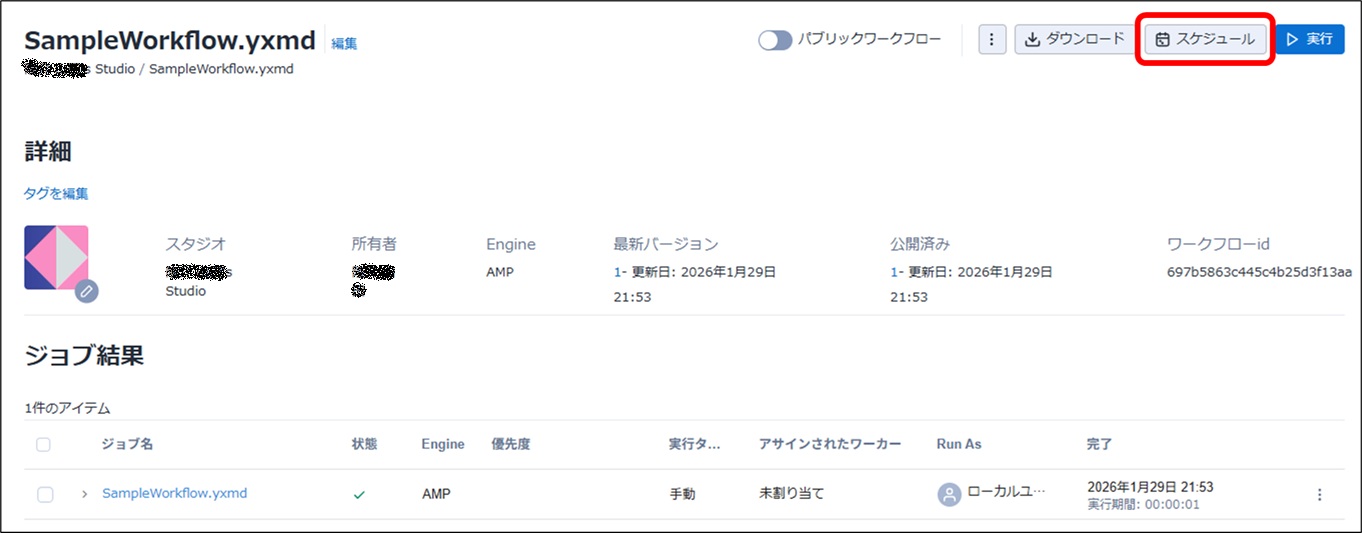This screenshot has height=533, width=1362.
Task: Toggle the パブリックワークフロー switch
Action: [775, 40]
